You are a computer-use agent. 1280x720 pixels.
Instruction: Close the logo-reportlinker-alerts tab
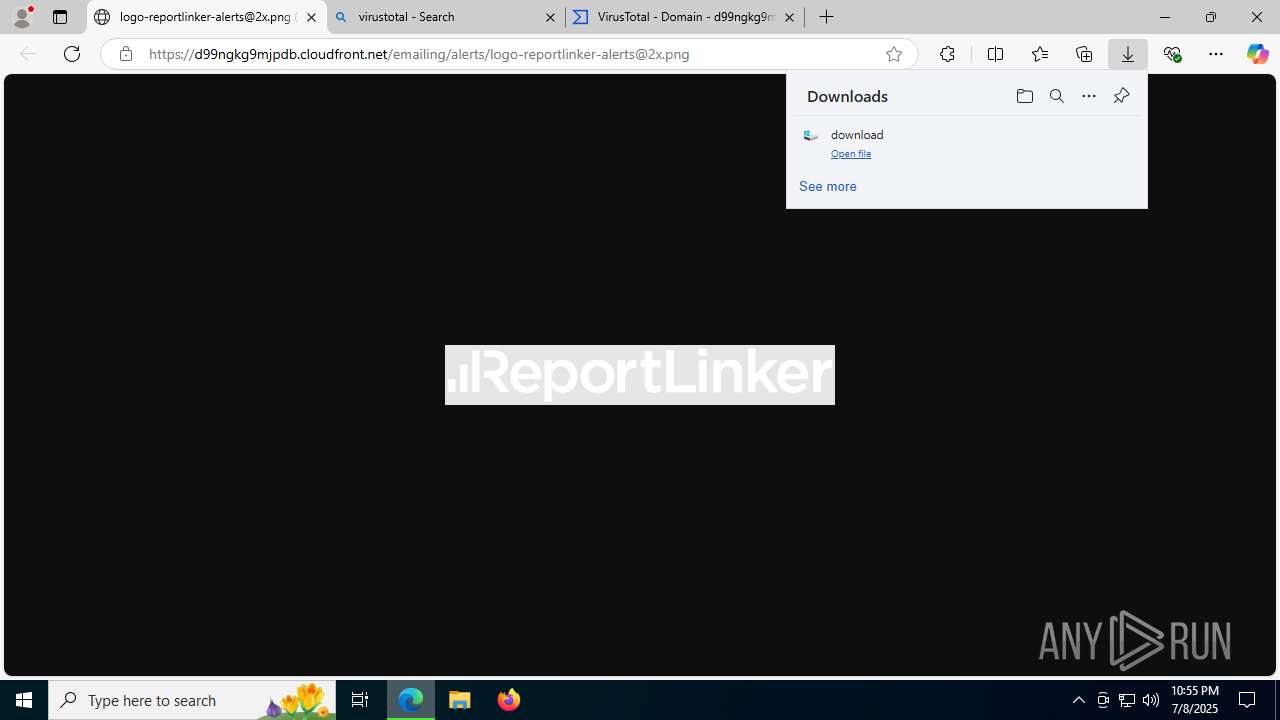tap(311, 17)
